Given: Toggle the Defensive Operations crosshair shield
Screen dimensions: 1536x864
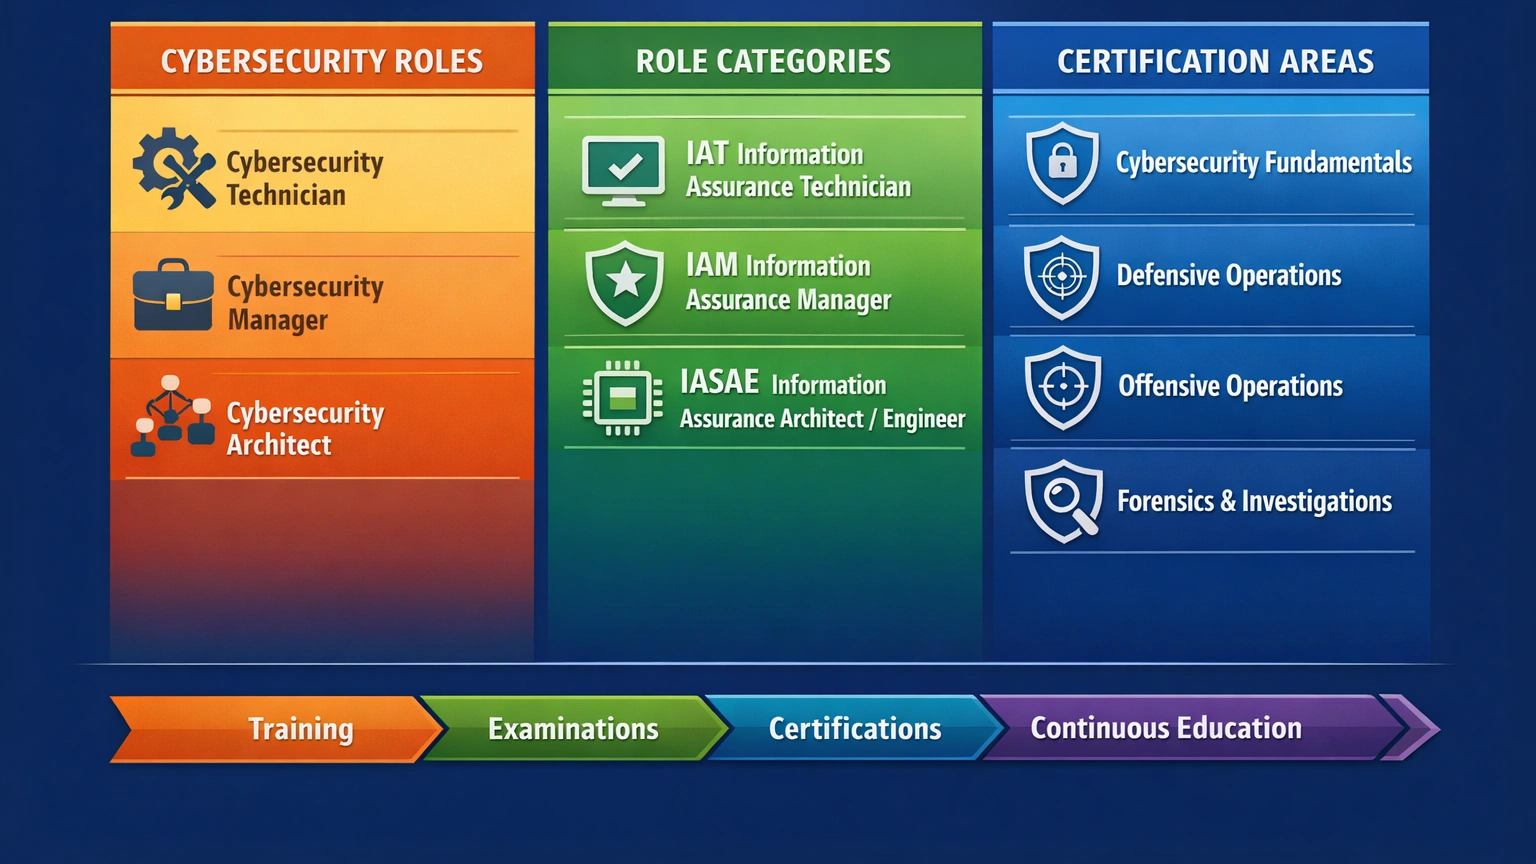Looking at the screenshot, I should [x=1061, y=277].
